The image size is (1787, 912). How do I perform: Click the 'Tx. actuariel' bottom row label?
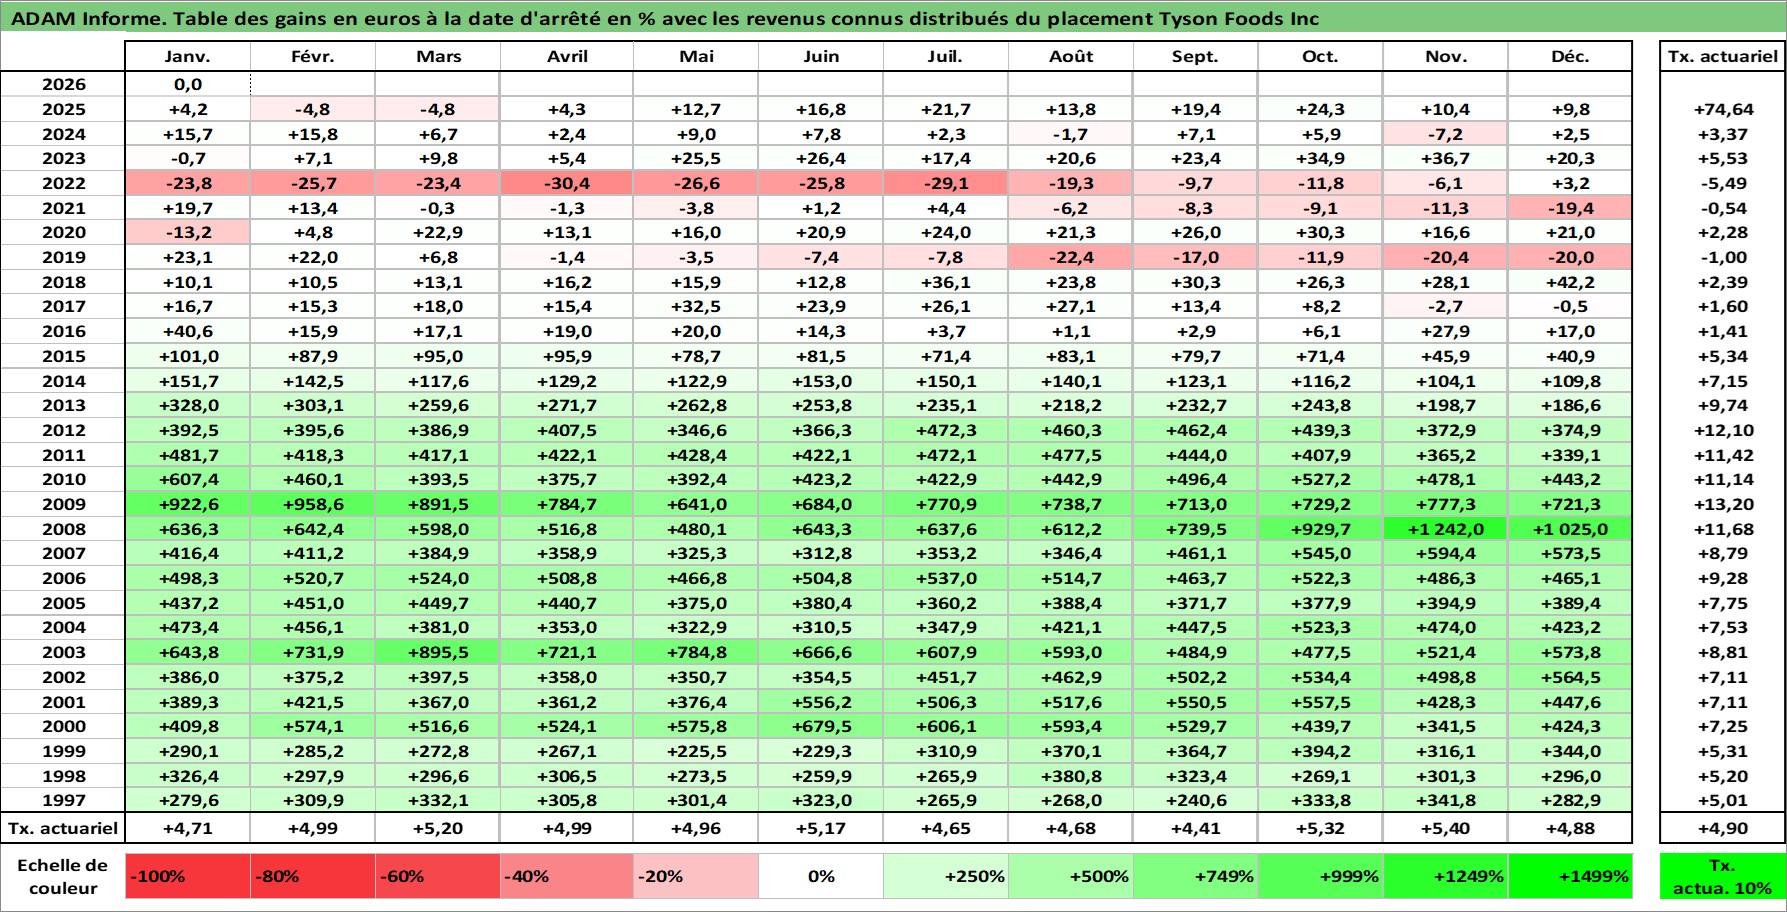coord(63,828)
